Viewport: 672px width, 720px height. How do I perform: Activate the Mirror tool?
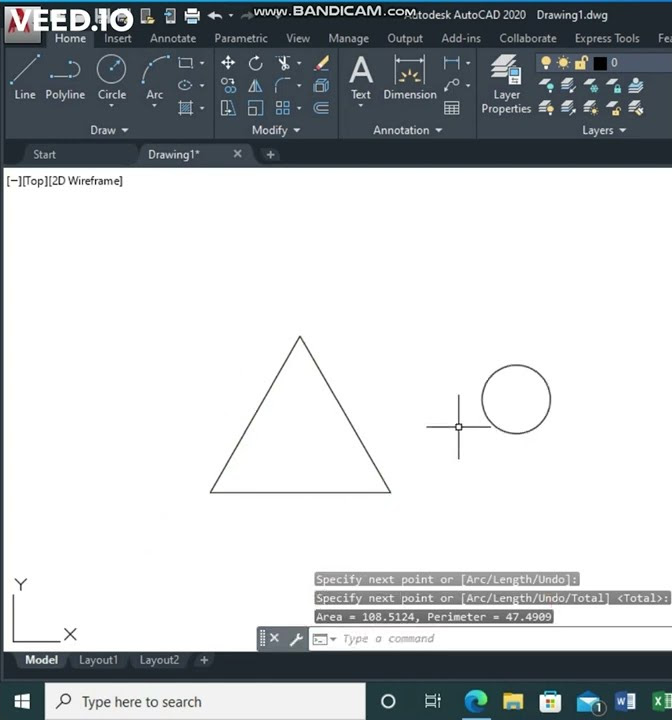[255, 85]
